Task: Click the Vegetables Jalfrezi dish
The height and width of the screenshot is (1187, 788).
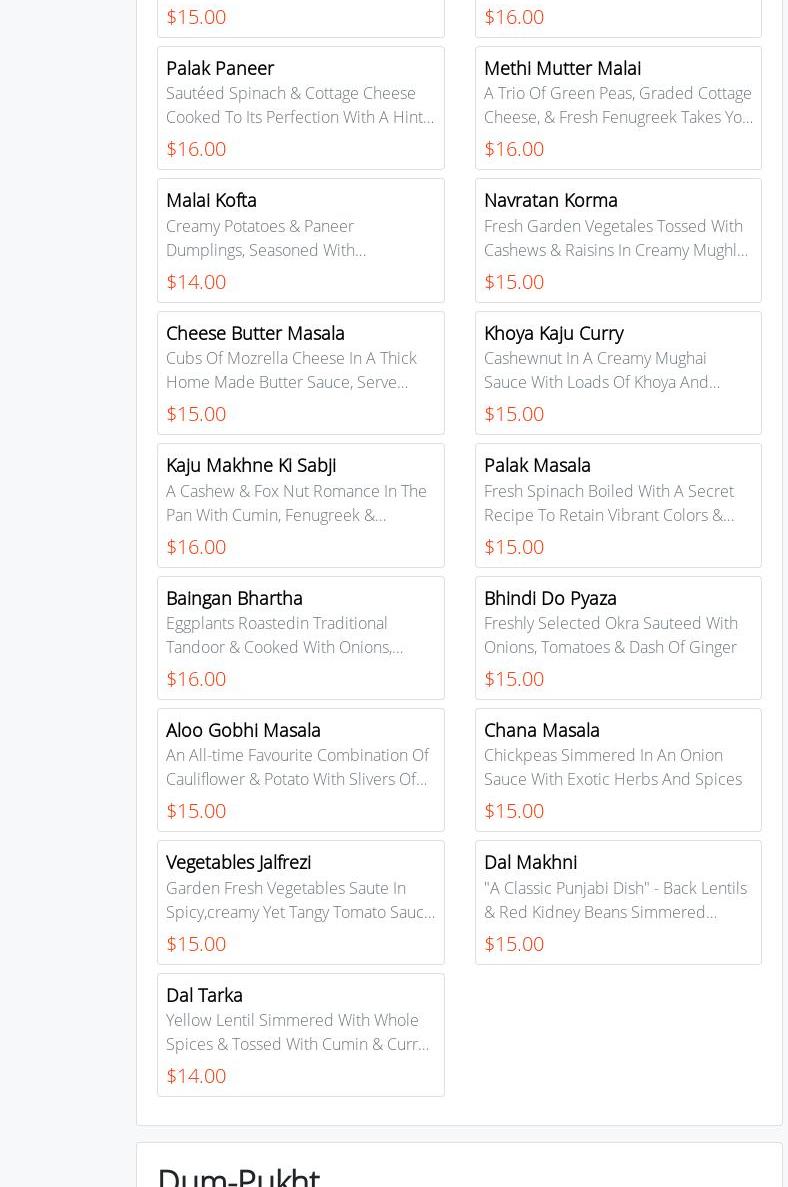Action: [x=238, y=862]
